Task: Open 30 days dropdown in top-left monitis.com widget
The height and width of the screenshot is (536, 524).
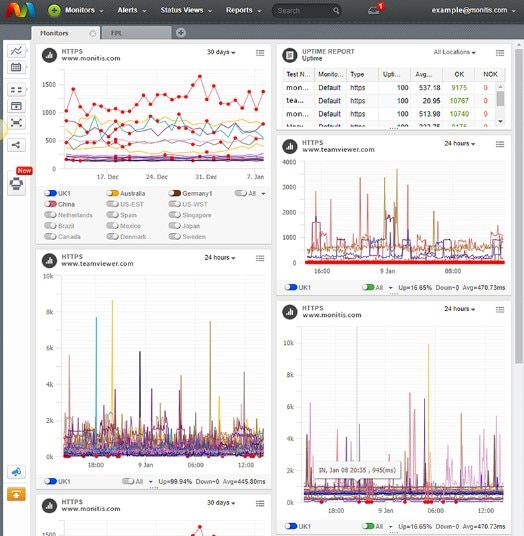Action: click(221, 52)
